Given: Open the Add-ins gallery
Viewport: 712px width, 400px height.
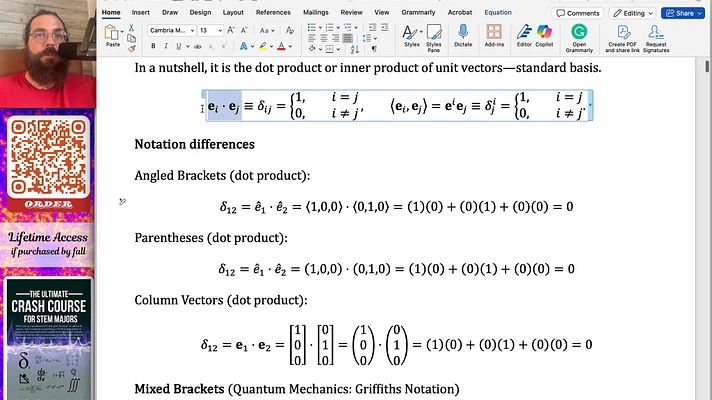Looking at the screenshot, I should pyautogui.click(x=493, y=33).
